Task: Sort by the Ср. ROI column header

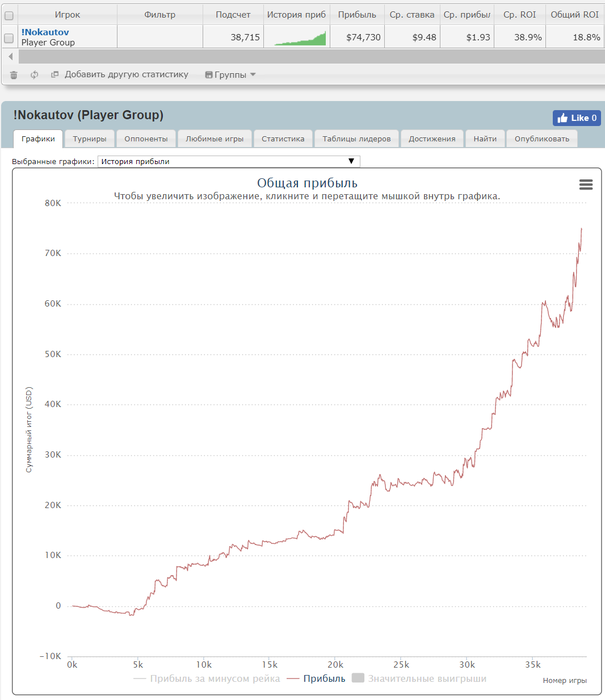Action: 519,15
